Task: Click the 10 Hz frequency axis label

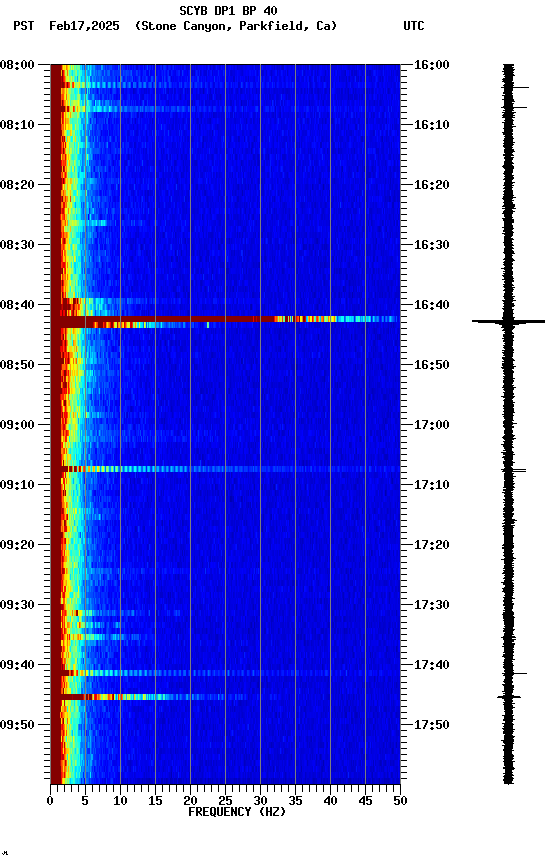Action: tap(120, 801)
